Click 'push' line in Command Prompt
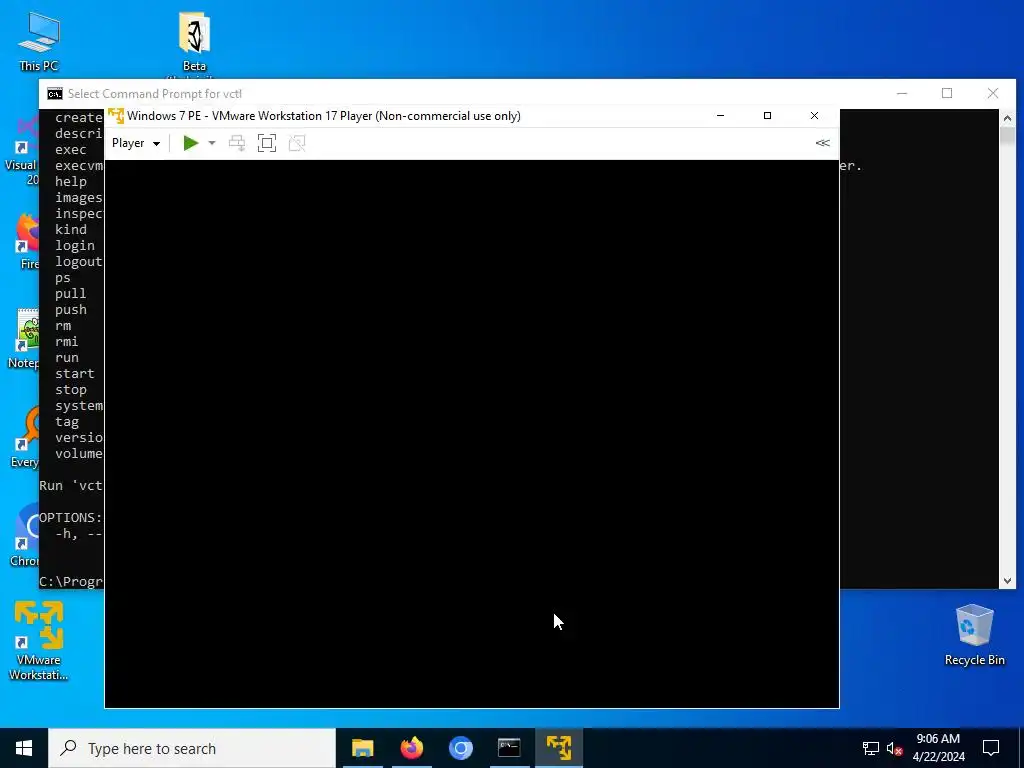Image resolution: width=1024 pixels, height=768 pixels. pos(71,310)
